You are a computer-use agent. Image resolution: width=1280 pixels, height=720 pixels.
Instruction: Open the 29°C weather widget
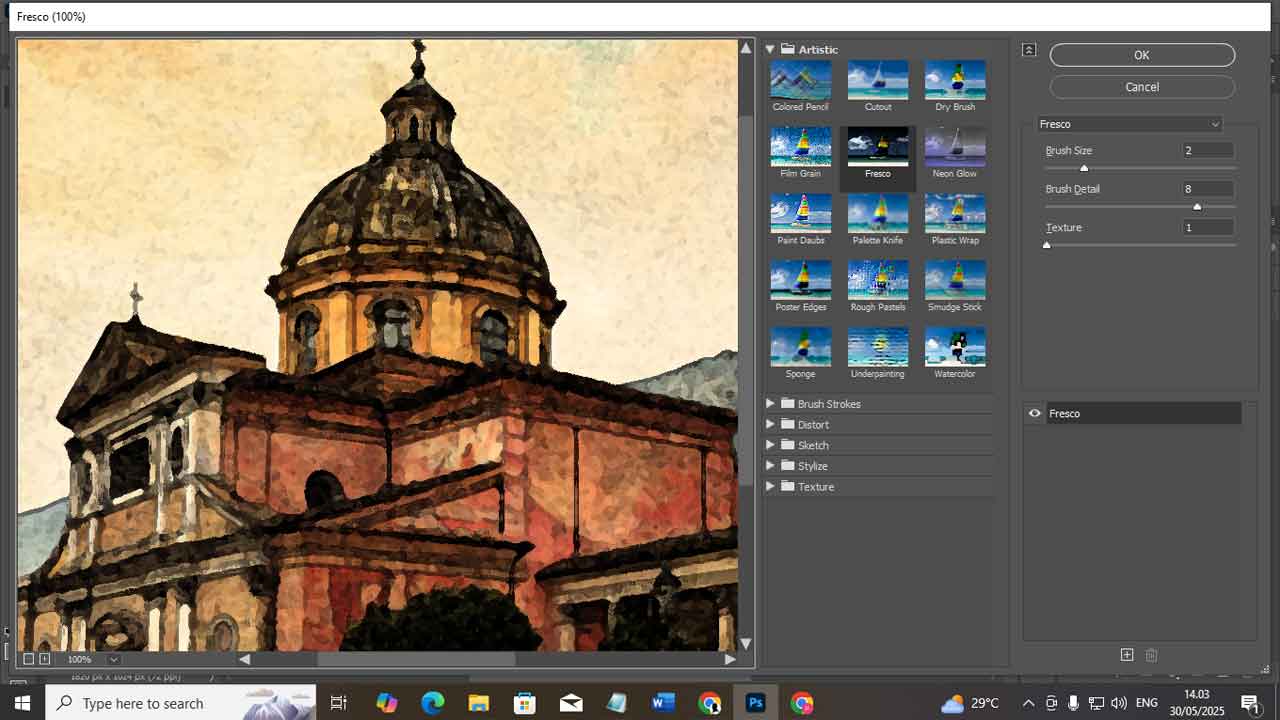pyautogui.click(x=970, y=703)
